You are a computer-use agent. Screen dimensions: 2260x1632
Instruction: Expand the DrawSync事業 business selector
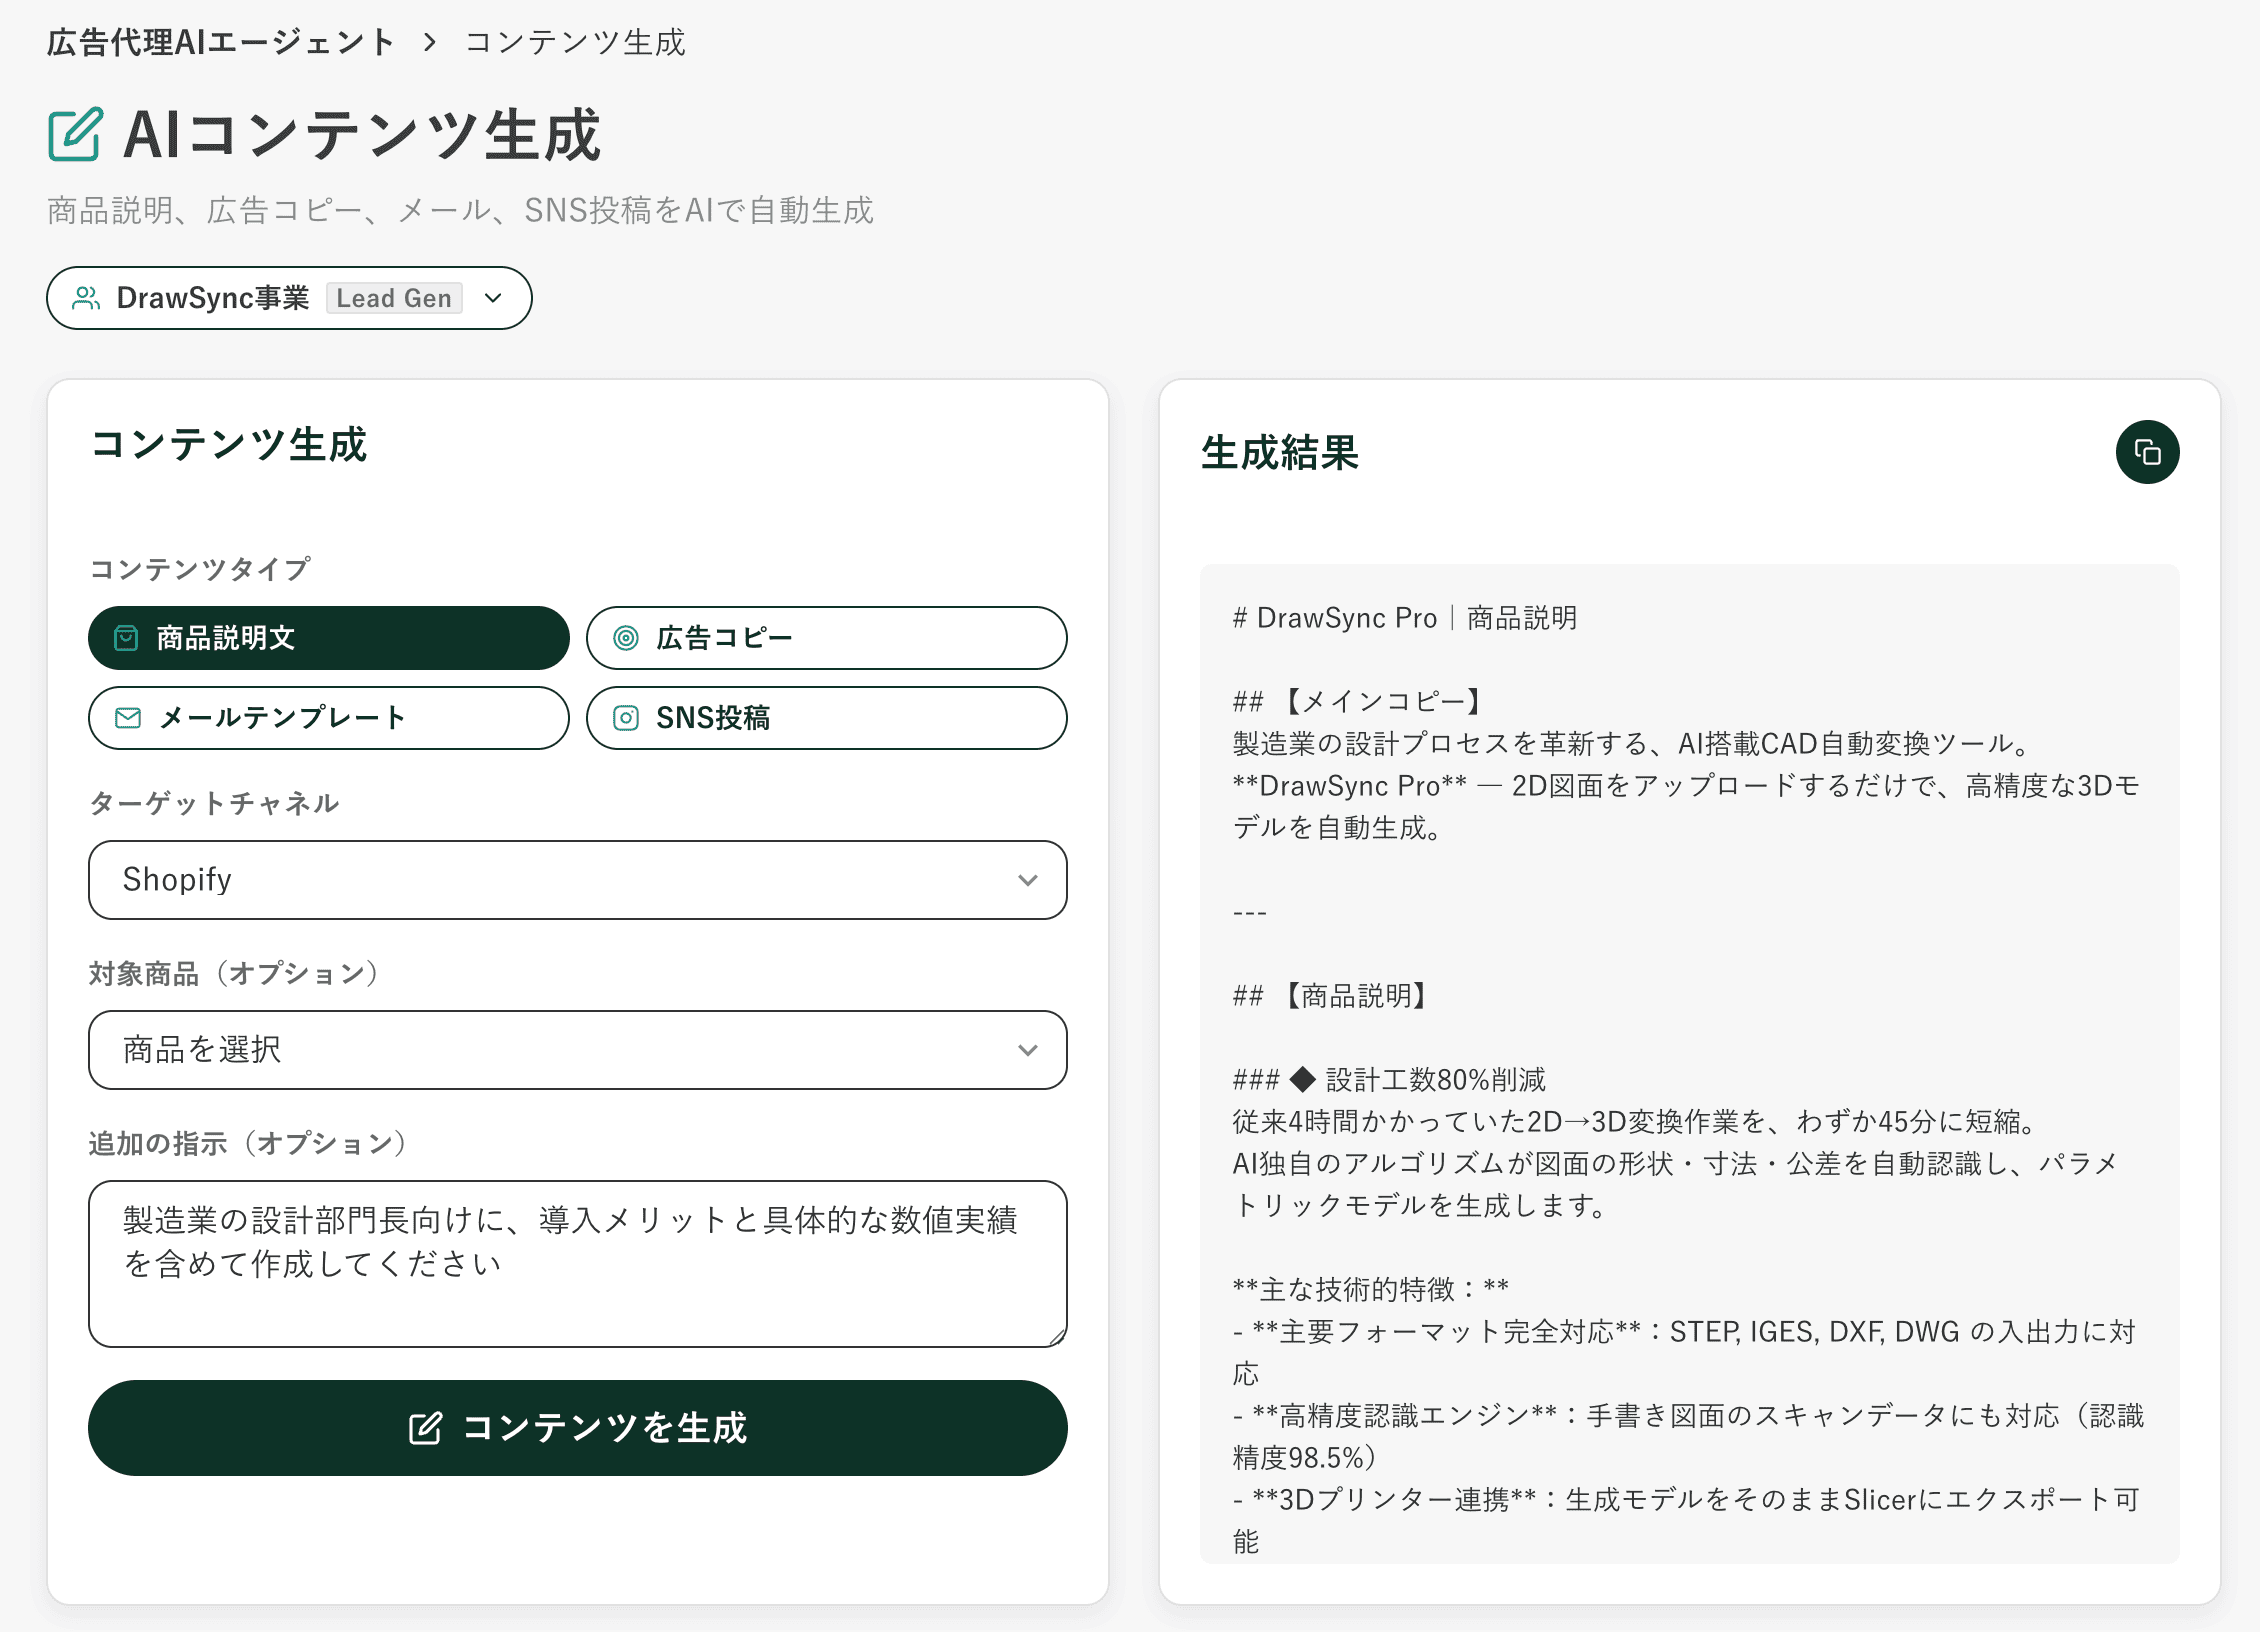coord(492,297)
